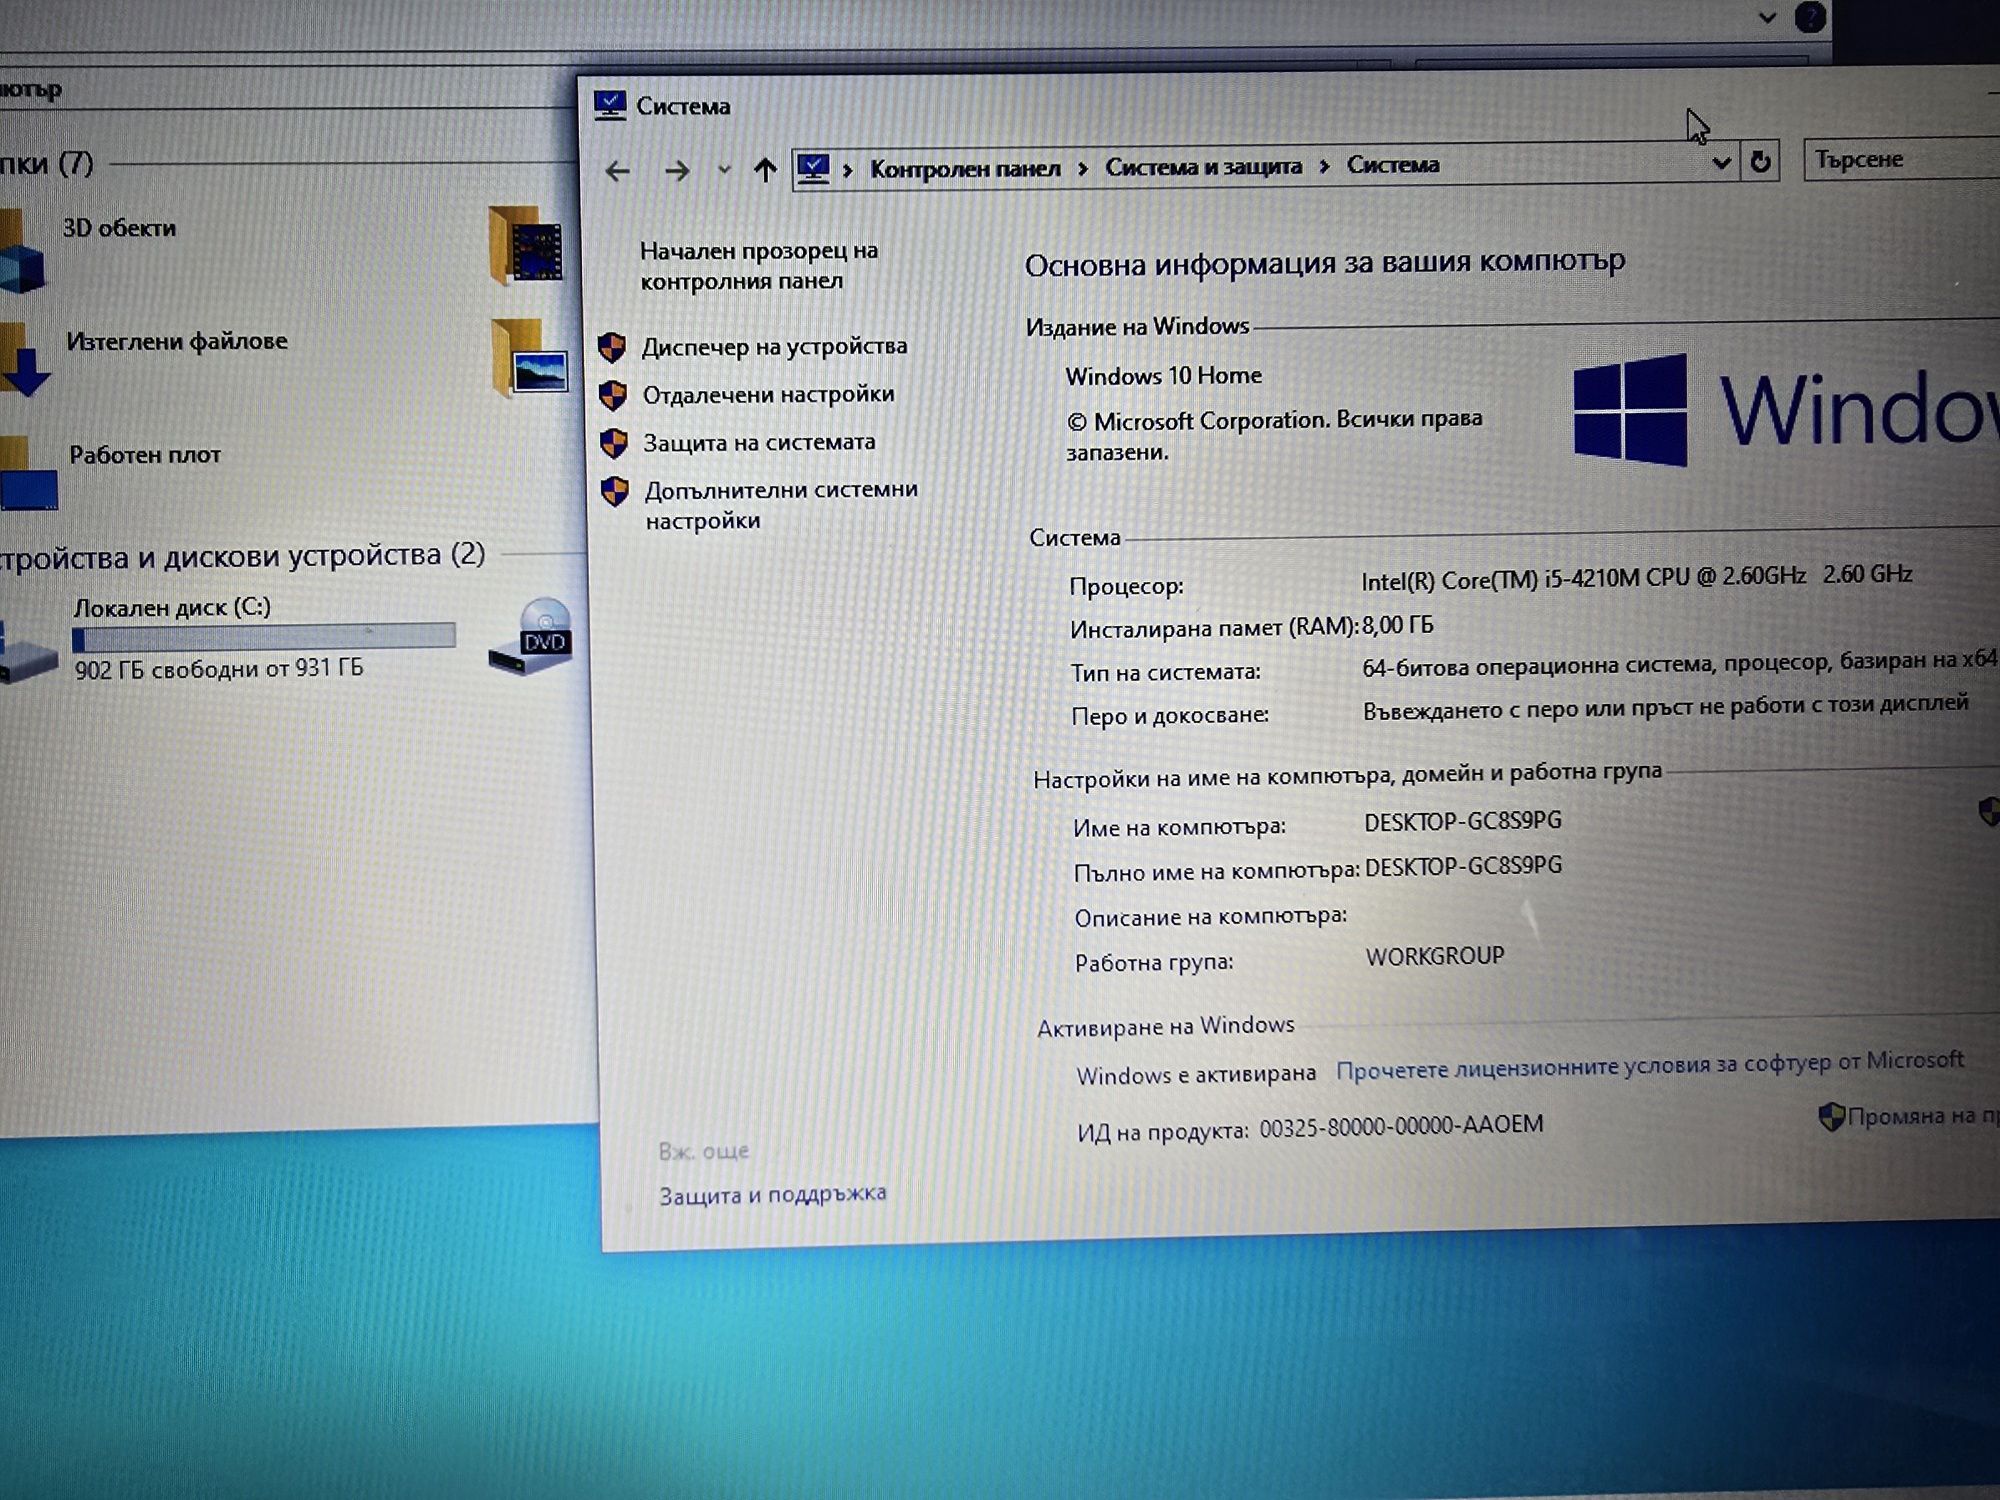Collapse ribbon chevron in Explorer window

click(1767, 18)
